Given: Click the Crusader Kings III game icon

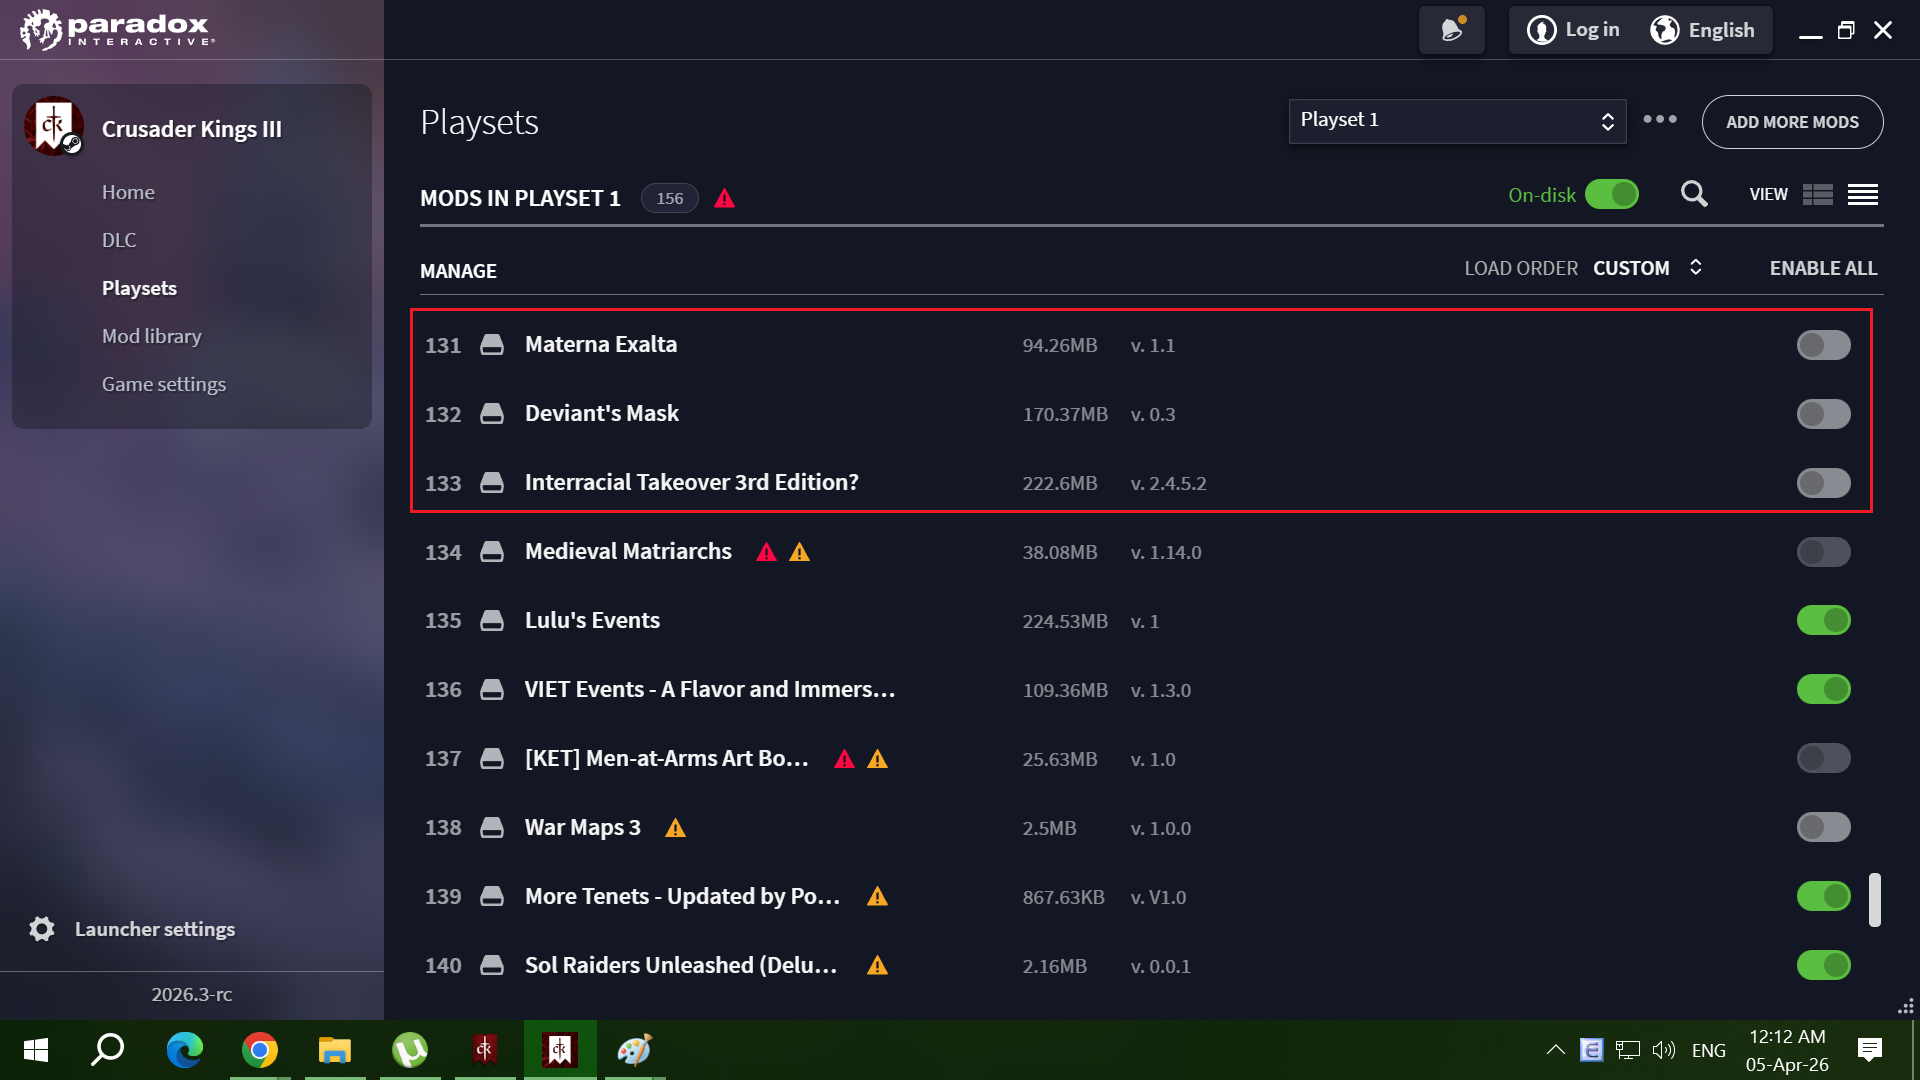Looking at the screenshot, I should tap(54, 127).
